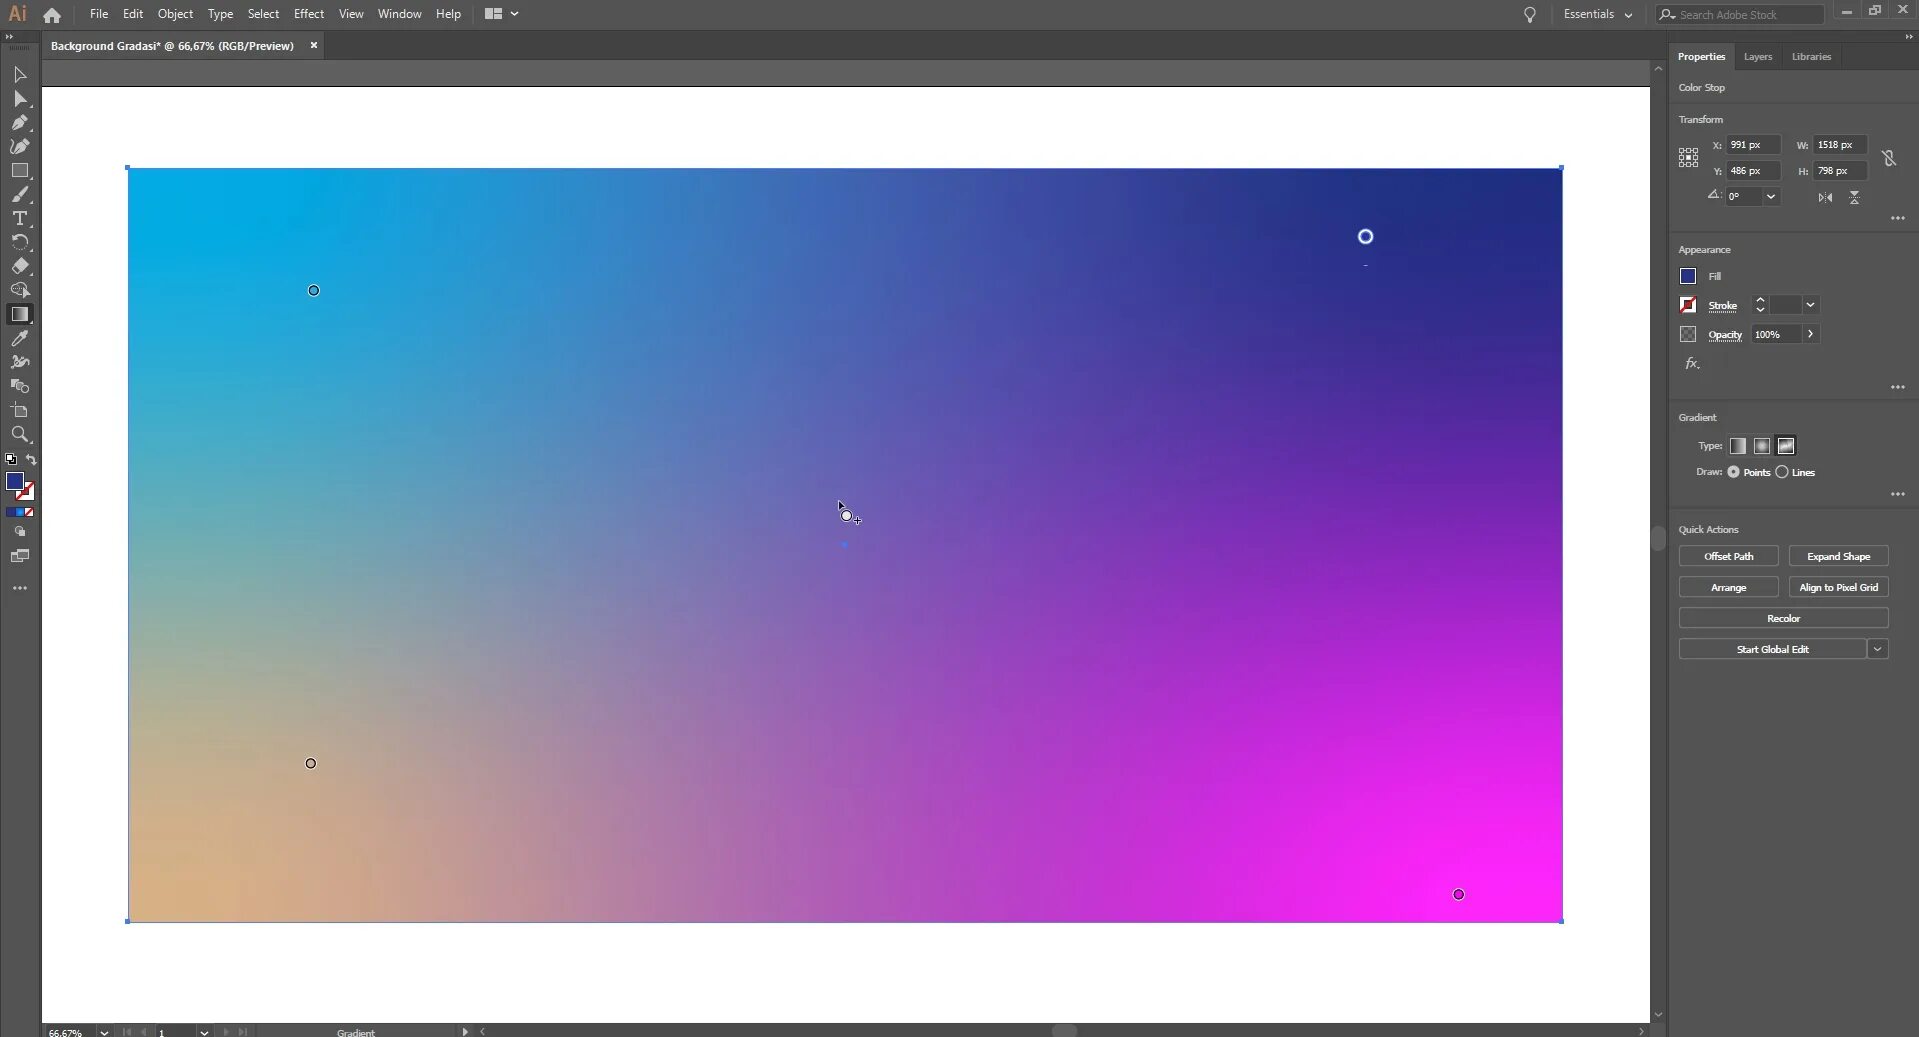Show more Gradient options
The height and width of the screenshot is (1037, 1919).
pos(1898,494)
